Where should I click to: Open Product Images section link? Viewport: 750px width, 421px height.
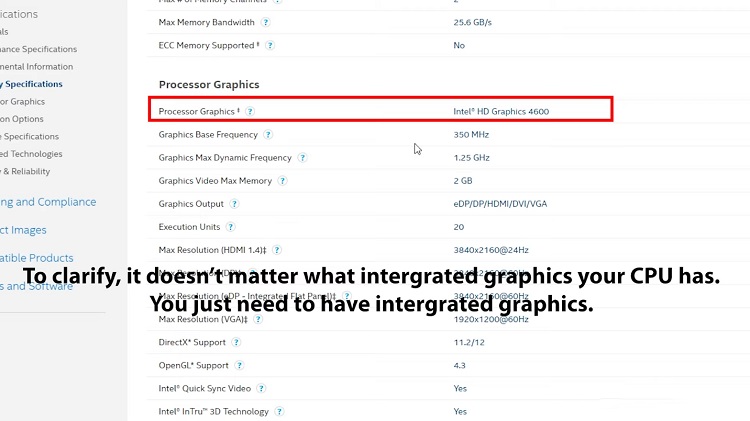tap(23, 230)
